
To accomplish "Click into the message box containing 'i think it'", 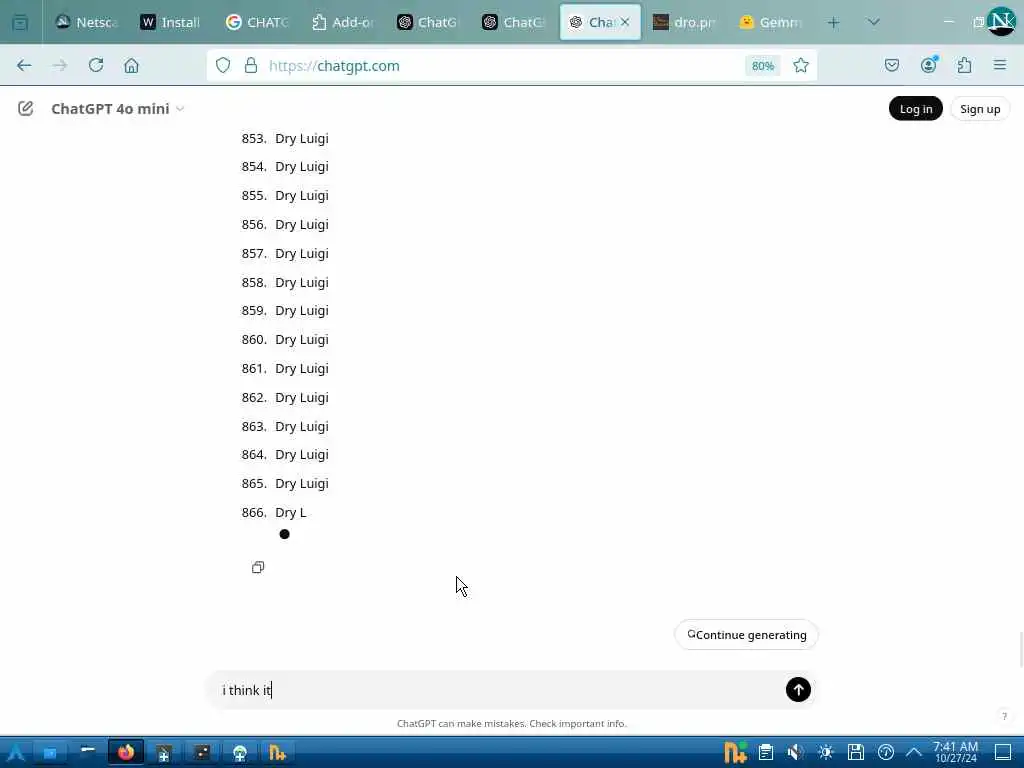I will coord(496,690).
